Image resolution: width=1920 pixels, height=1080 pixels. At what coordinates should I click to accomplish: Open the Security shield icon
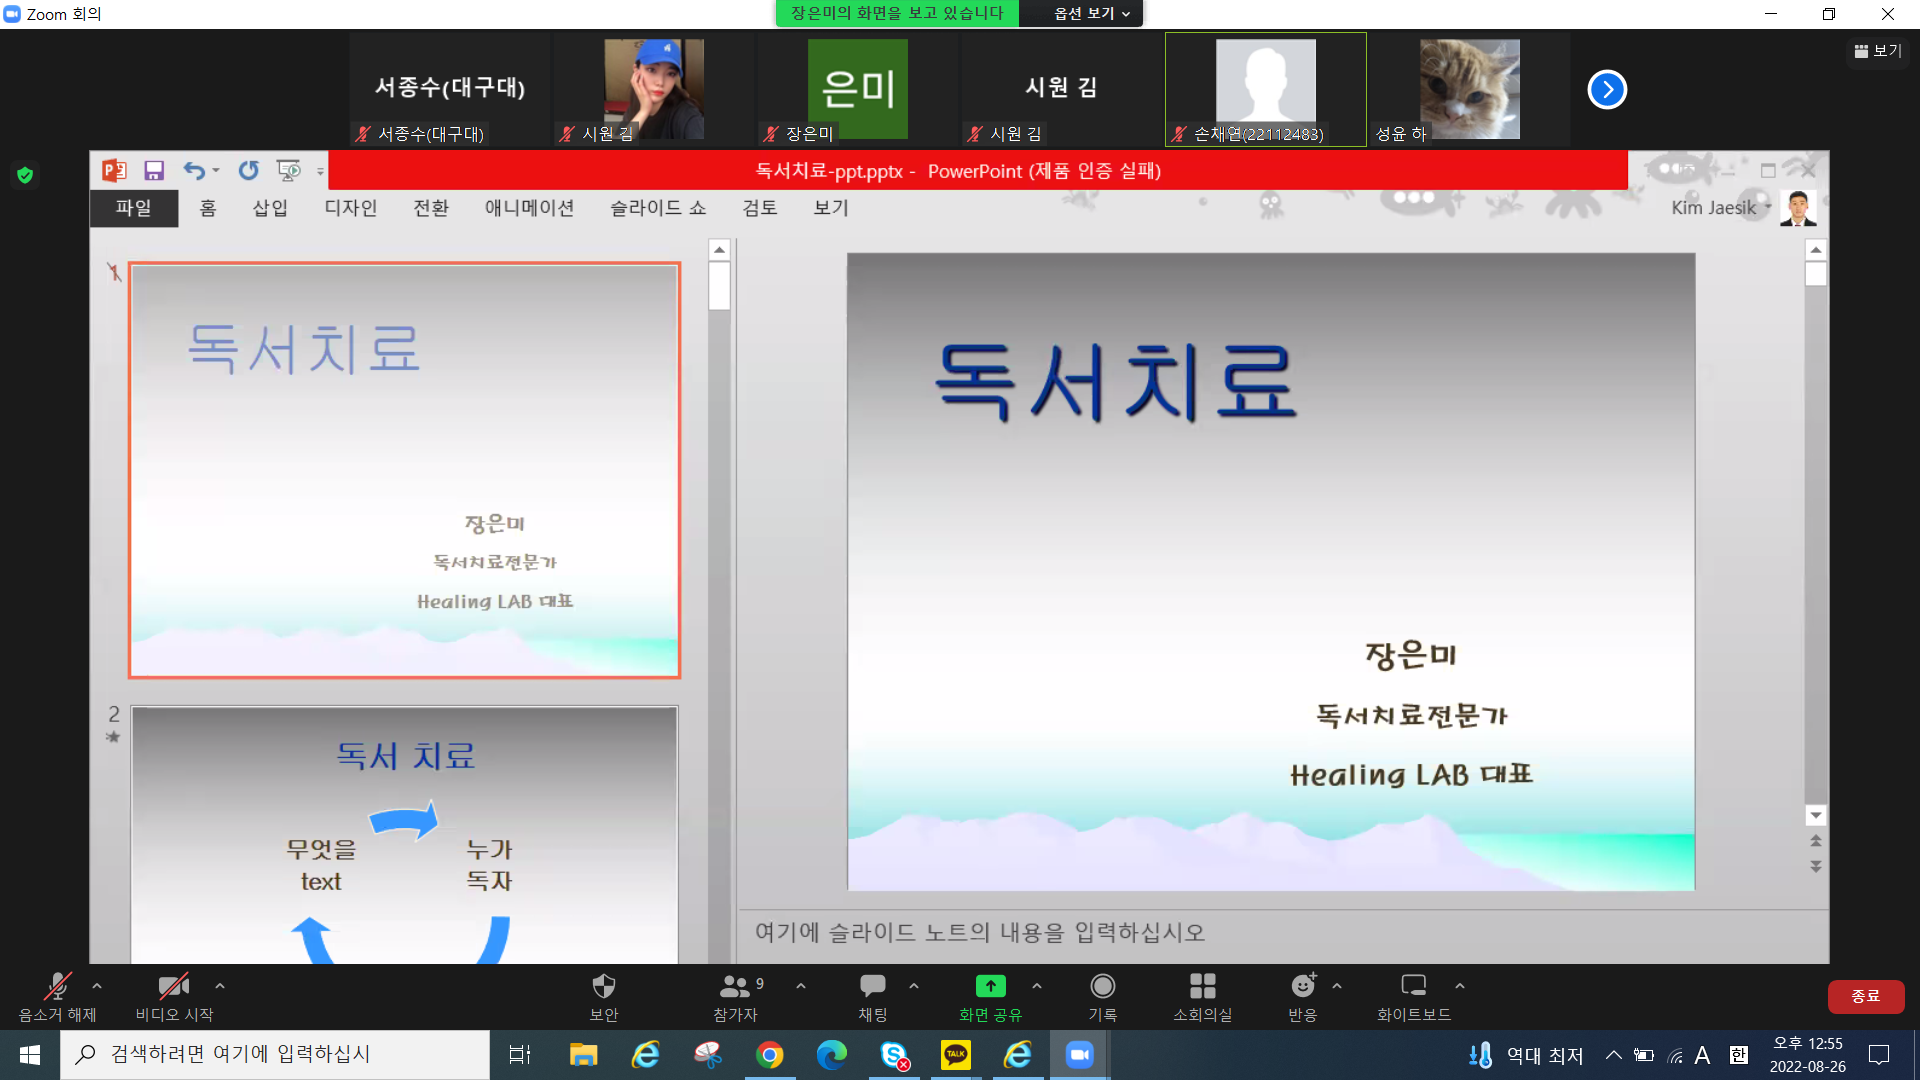tap(603, 987)
